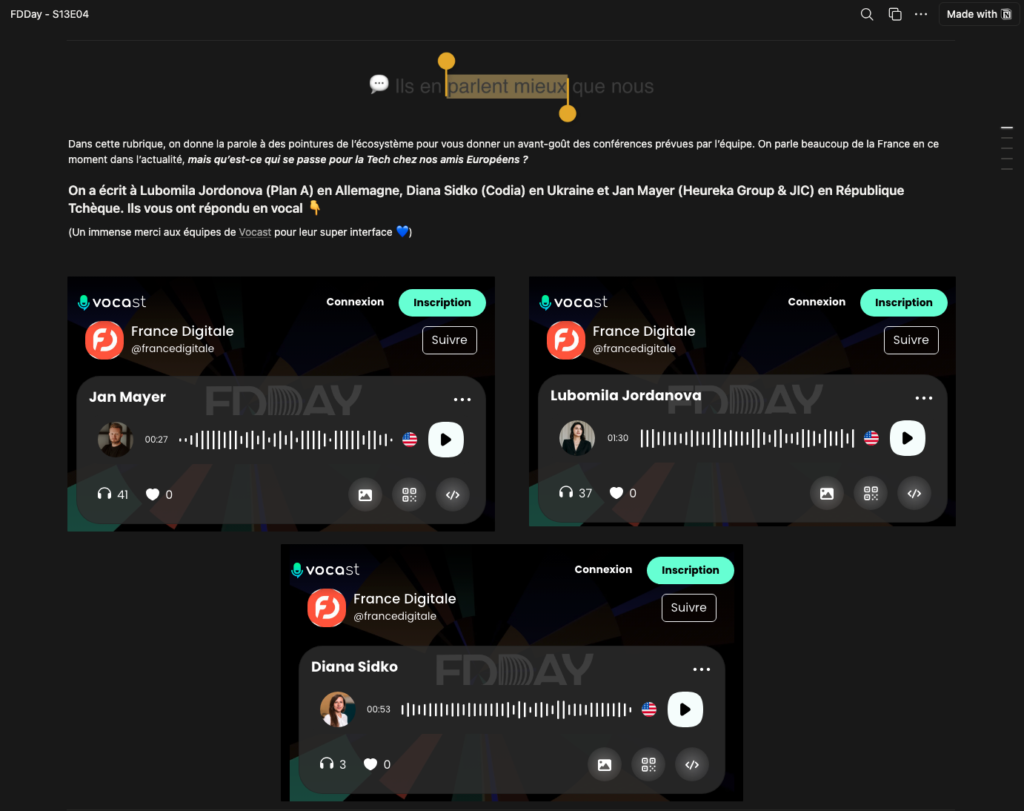
Task: Open QR code for Jan Mayer's audio
Action: (409, 495)
